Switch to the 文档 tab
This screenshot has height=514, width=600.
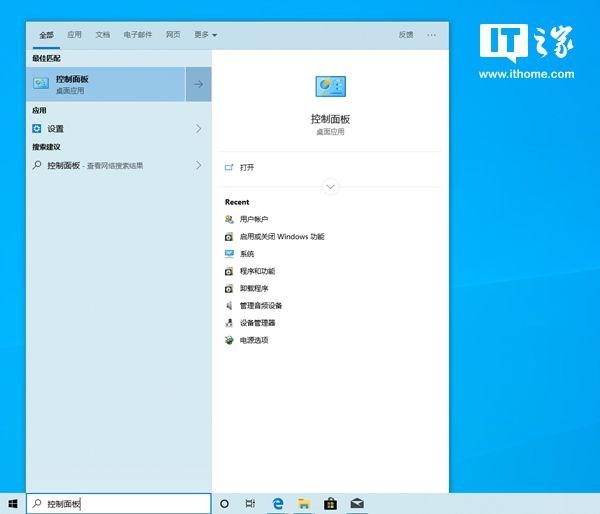[103, 35]
